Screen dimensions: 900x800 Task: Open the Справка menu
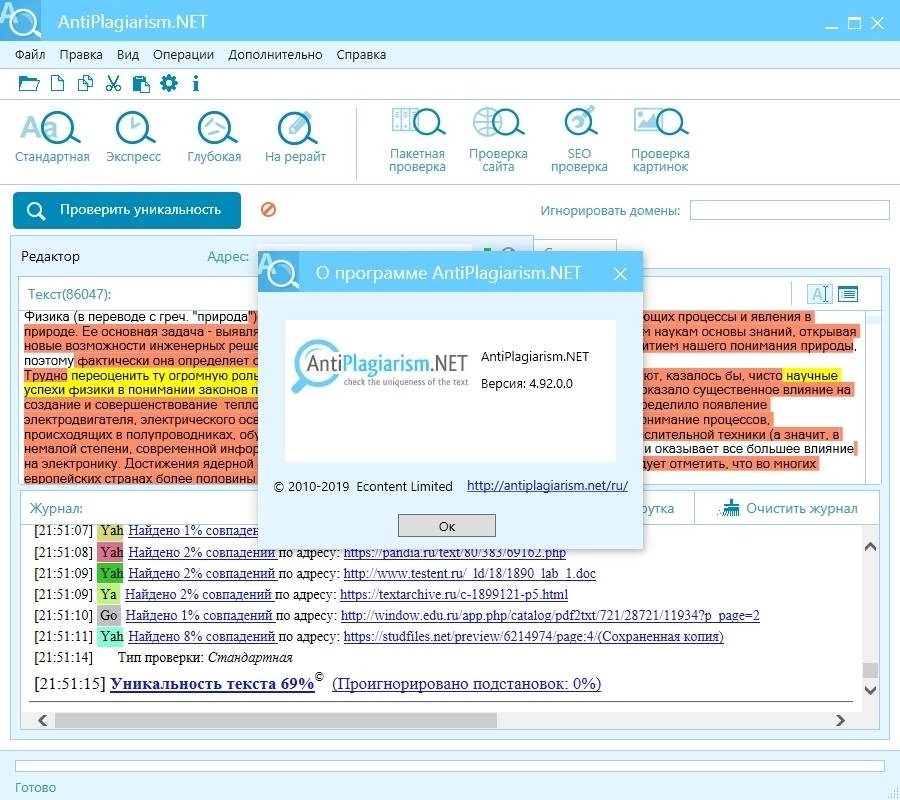(x=361, y=55)
